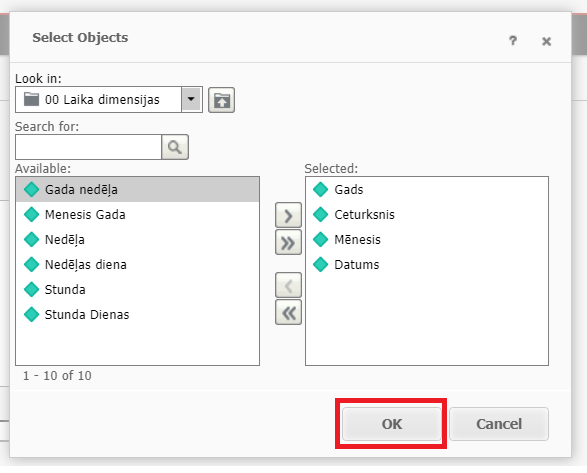Select Mēnesis in Selected list
The height and width of the screenshot is (473, 587).
tap(427, 240)
